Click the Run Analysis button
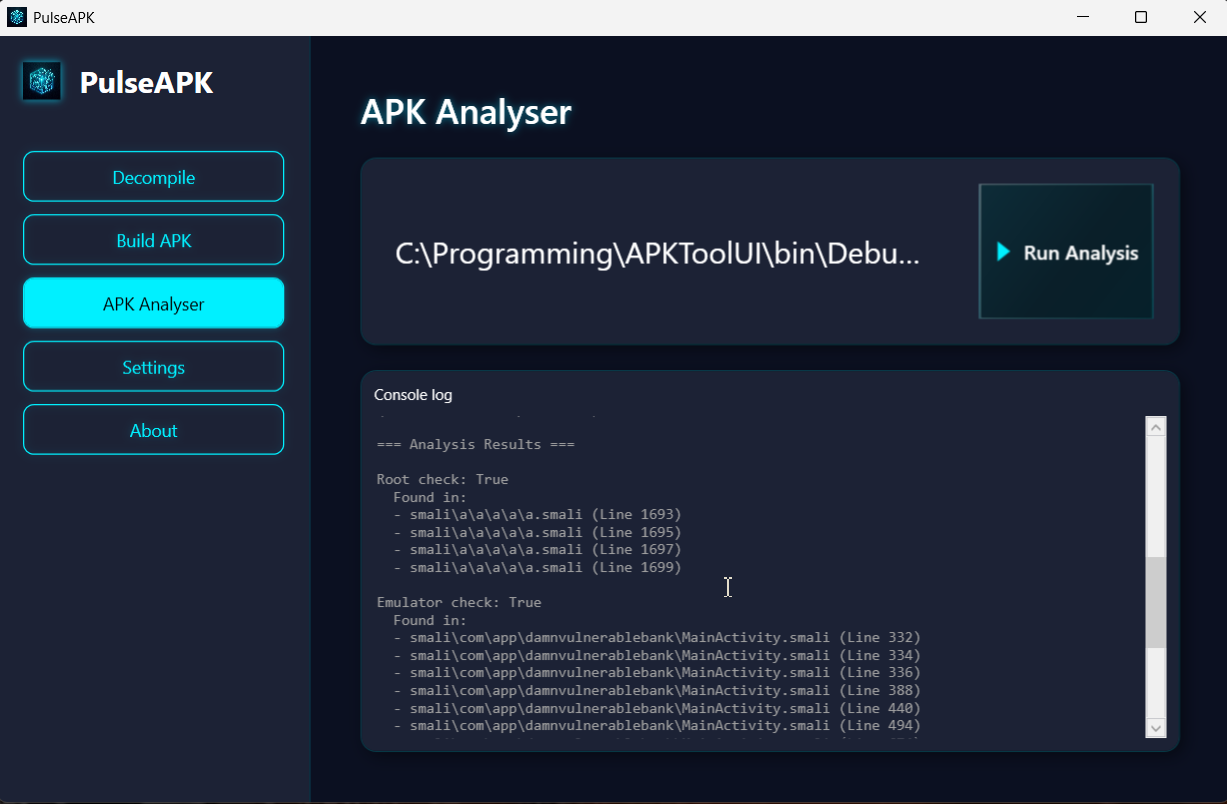The height and width of the screenshot is (804, 1227). tap(1066, 251)
